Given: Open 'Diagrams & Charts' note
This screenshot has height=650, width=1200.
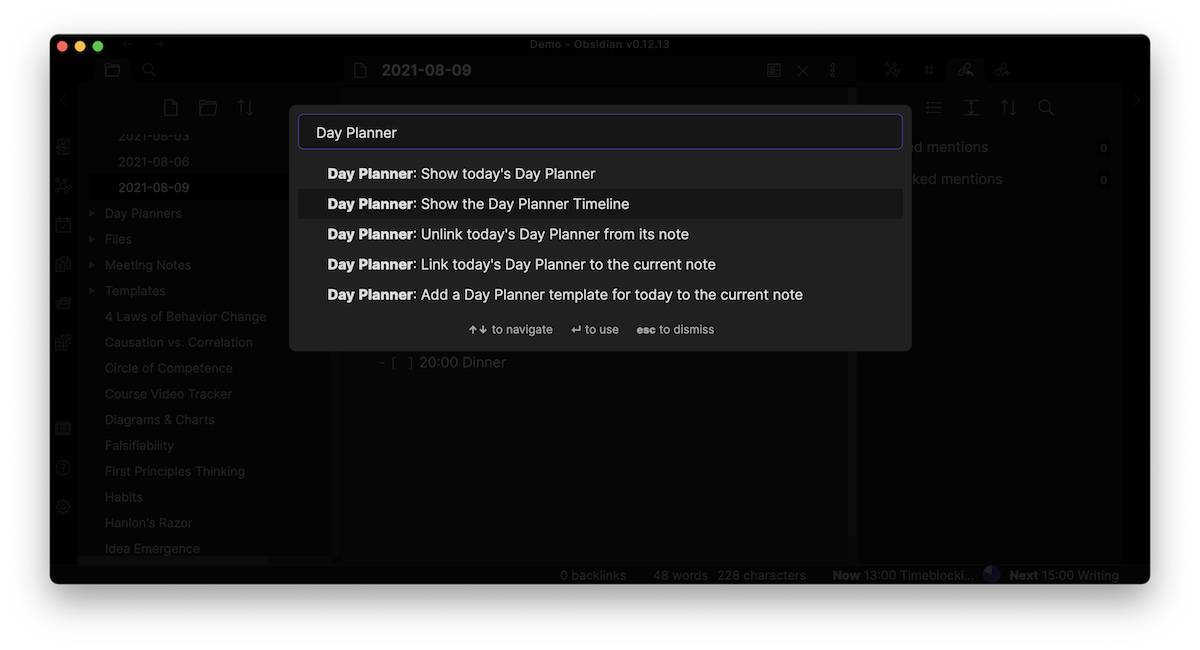Looking at the screenshot, I should 160,420.
